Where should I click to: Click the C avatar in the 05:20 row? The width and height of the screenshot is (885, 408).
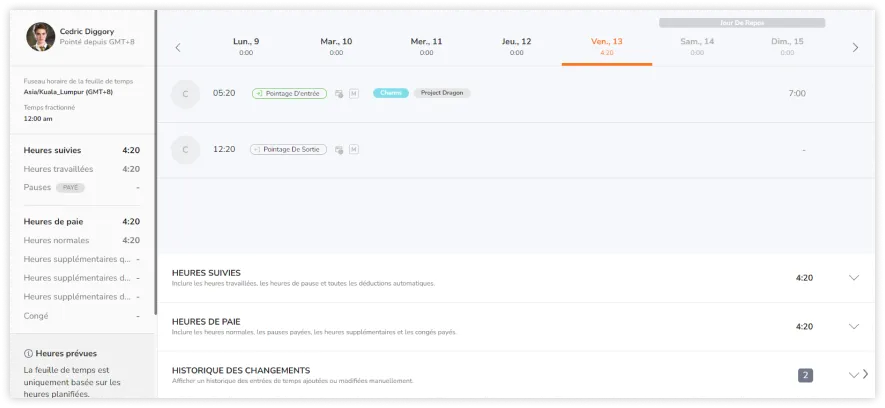[x=185, y=94]
